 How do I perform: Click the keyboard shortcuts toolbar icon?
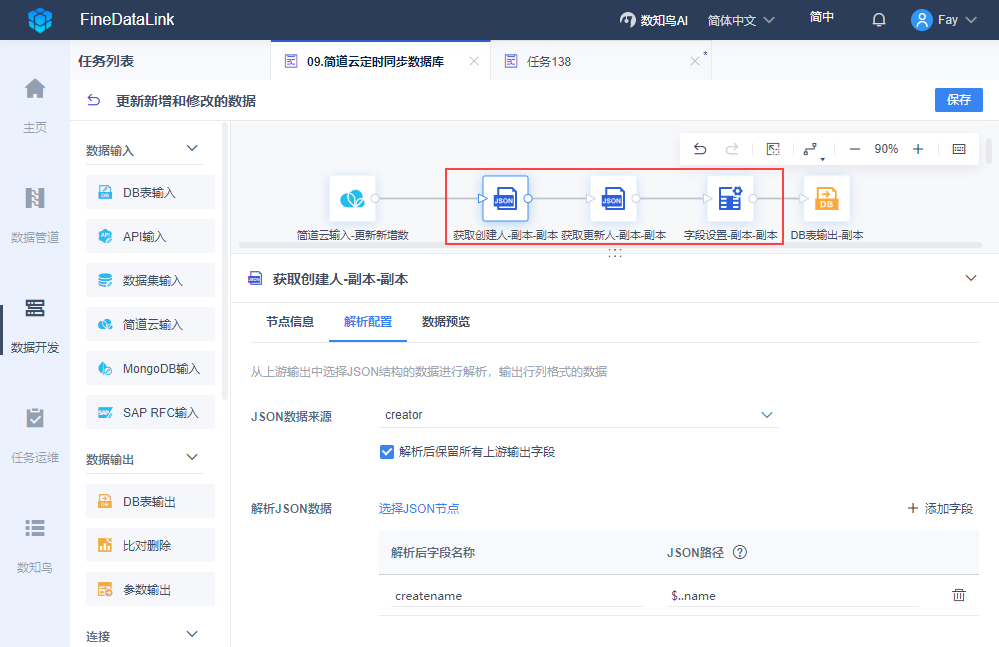[959, 149]
